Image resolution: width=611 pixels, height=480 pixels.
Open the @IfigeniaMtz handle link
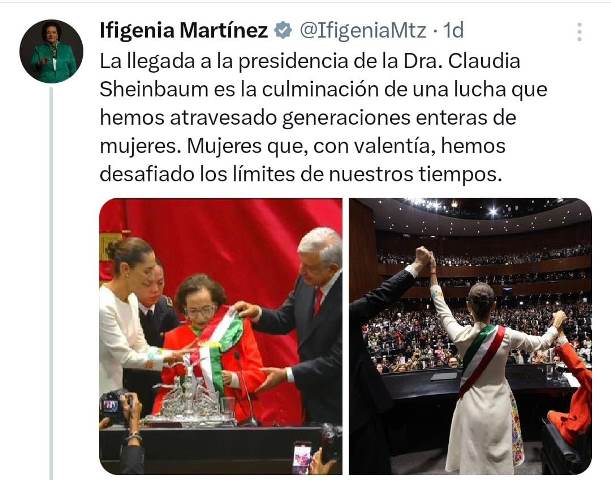tap(363, 31)
